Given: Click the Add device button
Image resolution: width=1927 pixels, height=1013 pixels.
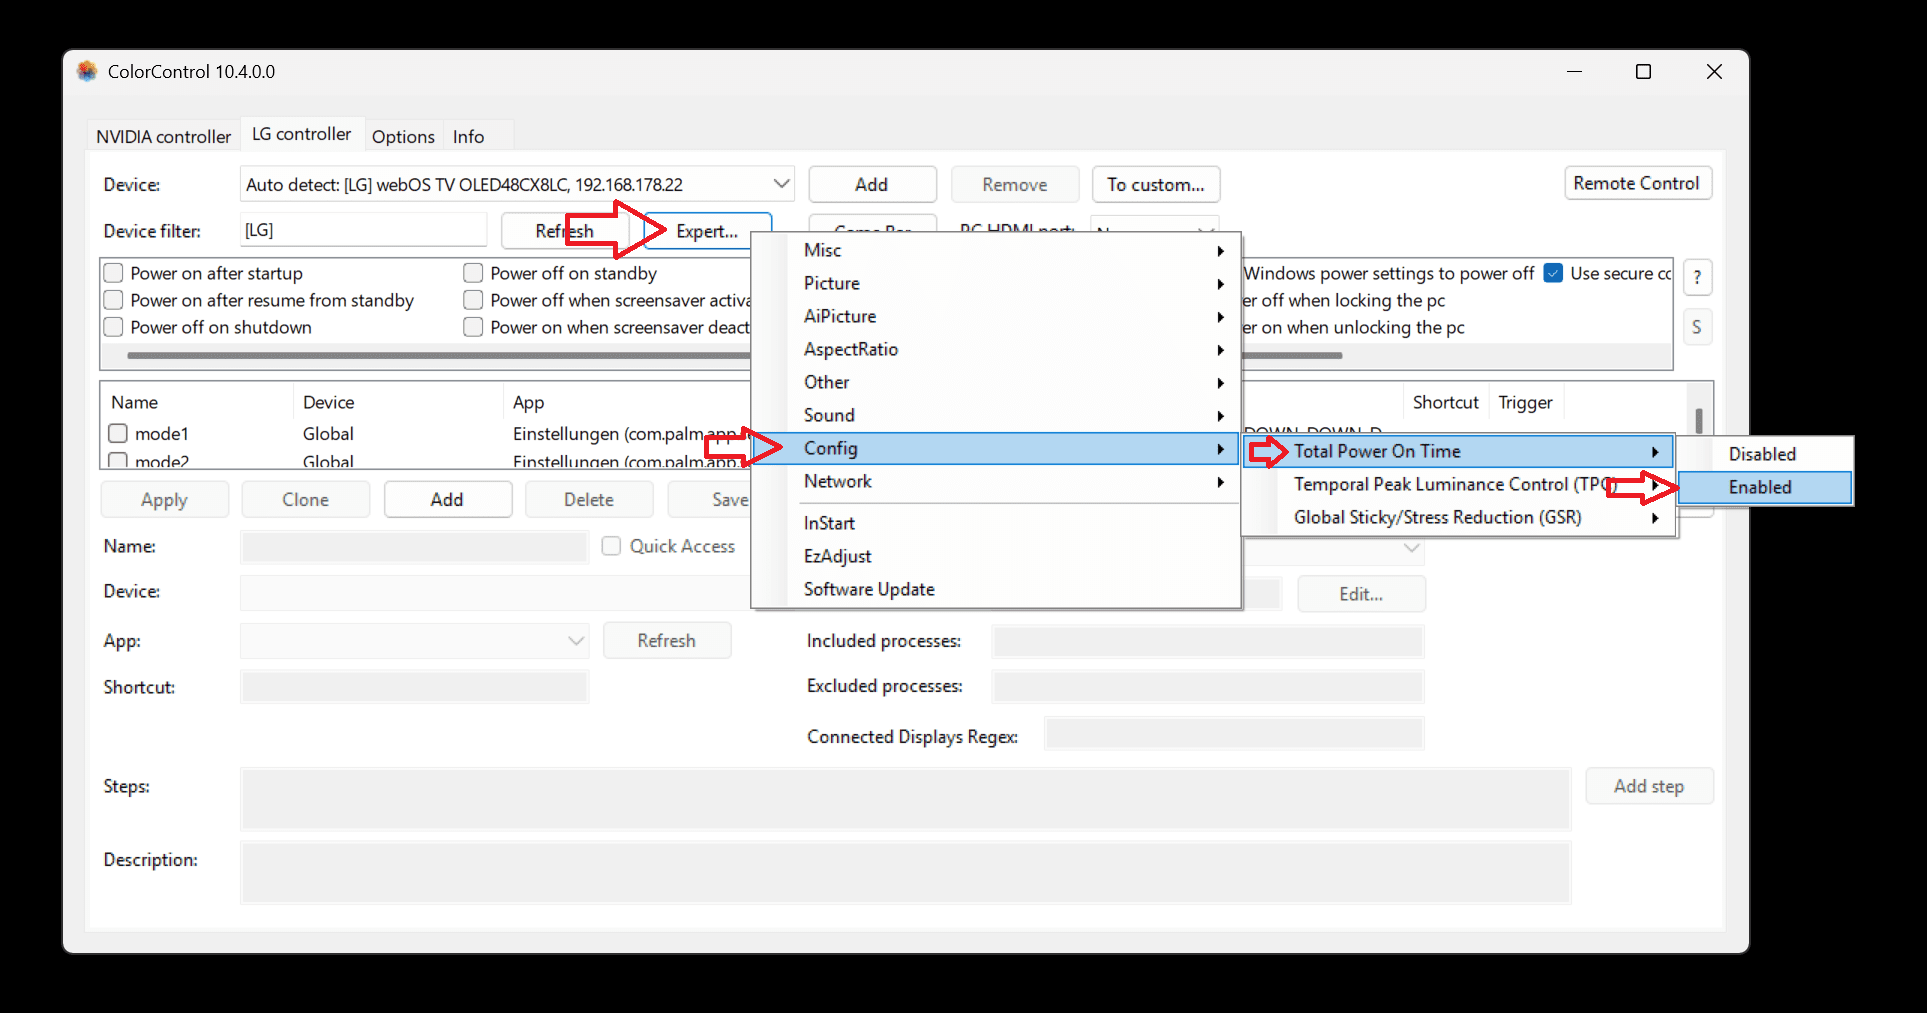Looking at the screenshot, I should (872, 184).
